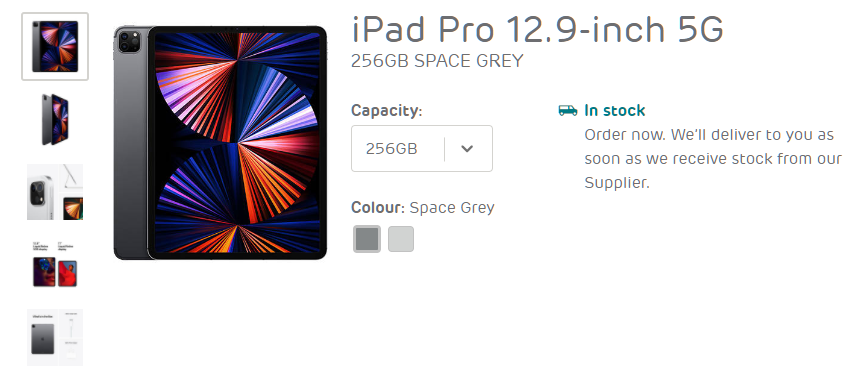Open the what's-in-the-box thumbnail
The height and width of the screenshot is (380, 859).
tap(55, 337)
